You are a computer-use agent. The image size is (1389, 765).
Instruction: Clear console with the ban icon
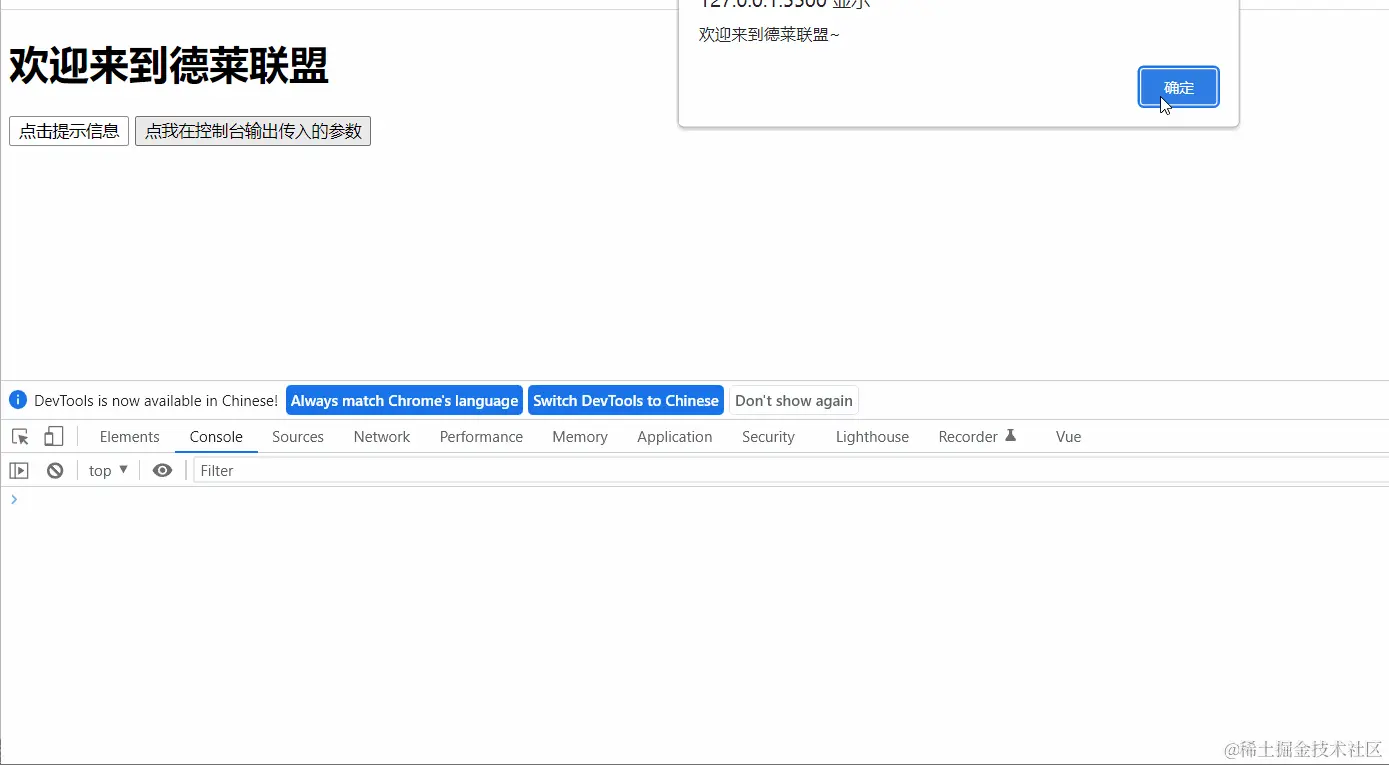point(55,470)
